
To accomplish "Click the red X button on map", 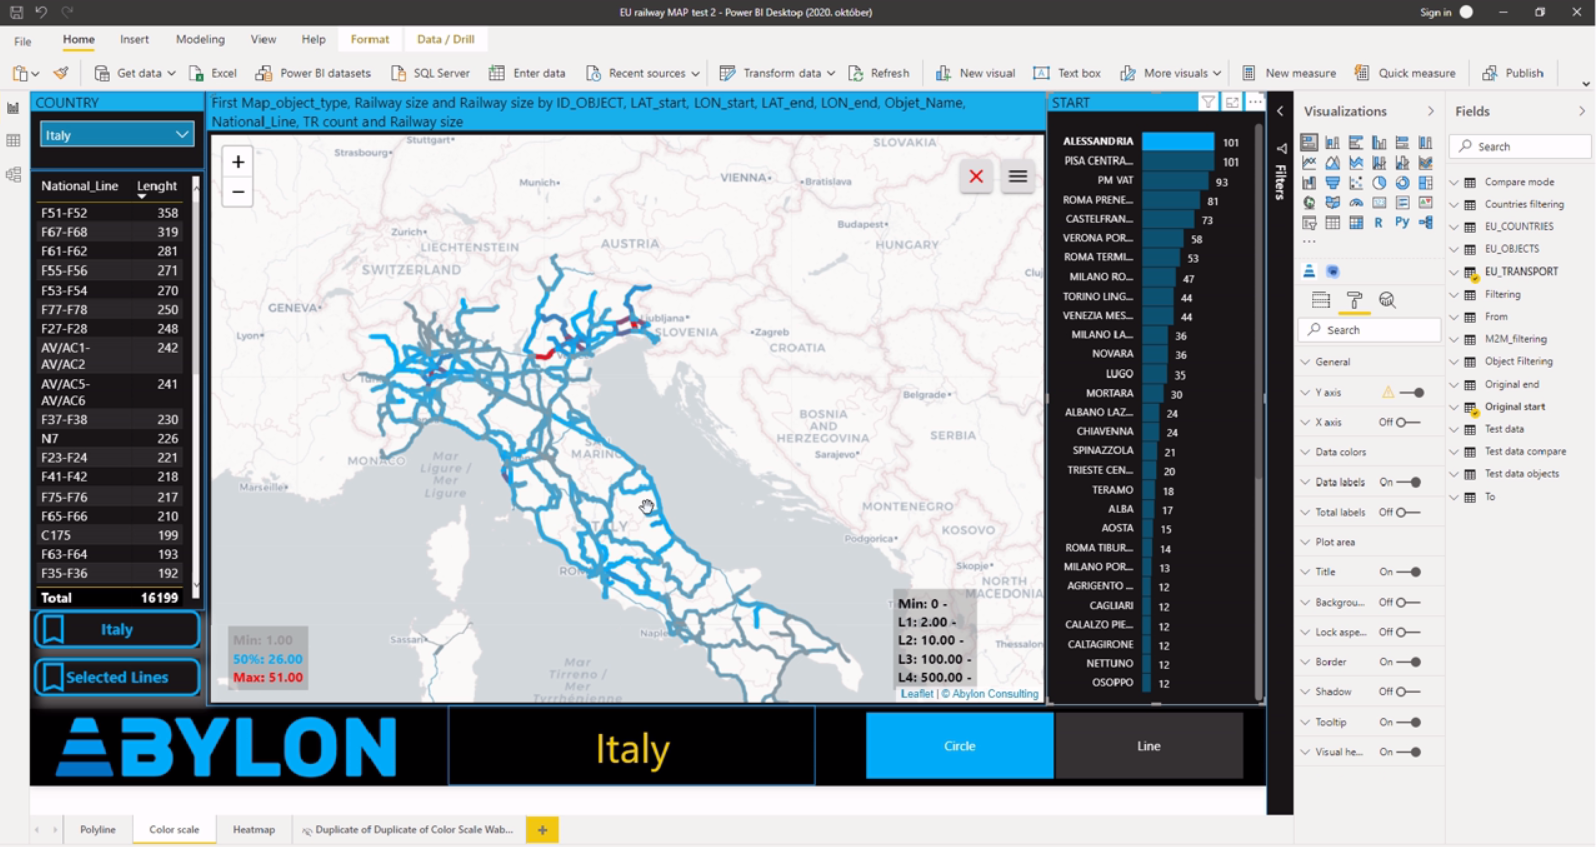I will pyautogui.click(x=976, y=177).
